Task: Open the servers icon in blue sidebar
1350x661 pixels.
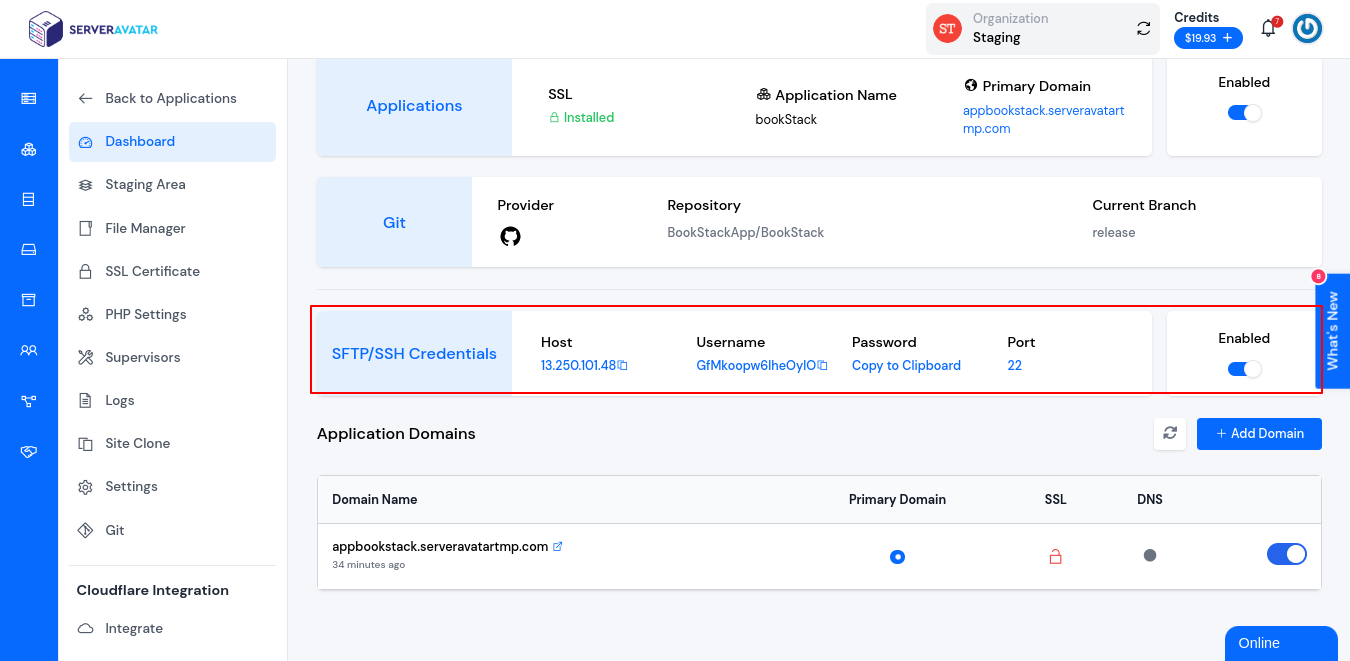Action: tap(29, 98)
